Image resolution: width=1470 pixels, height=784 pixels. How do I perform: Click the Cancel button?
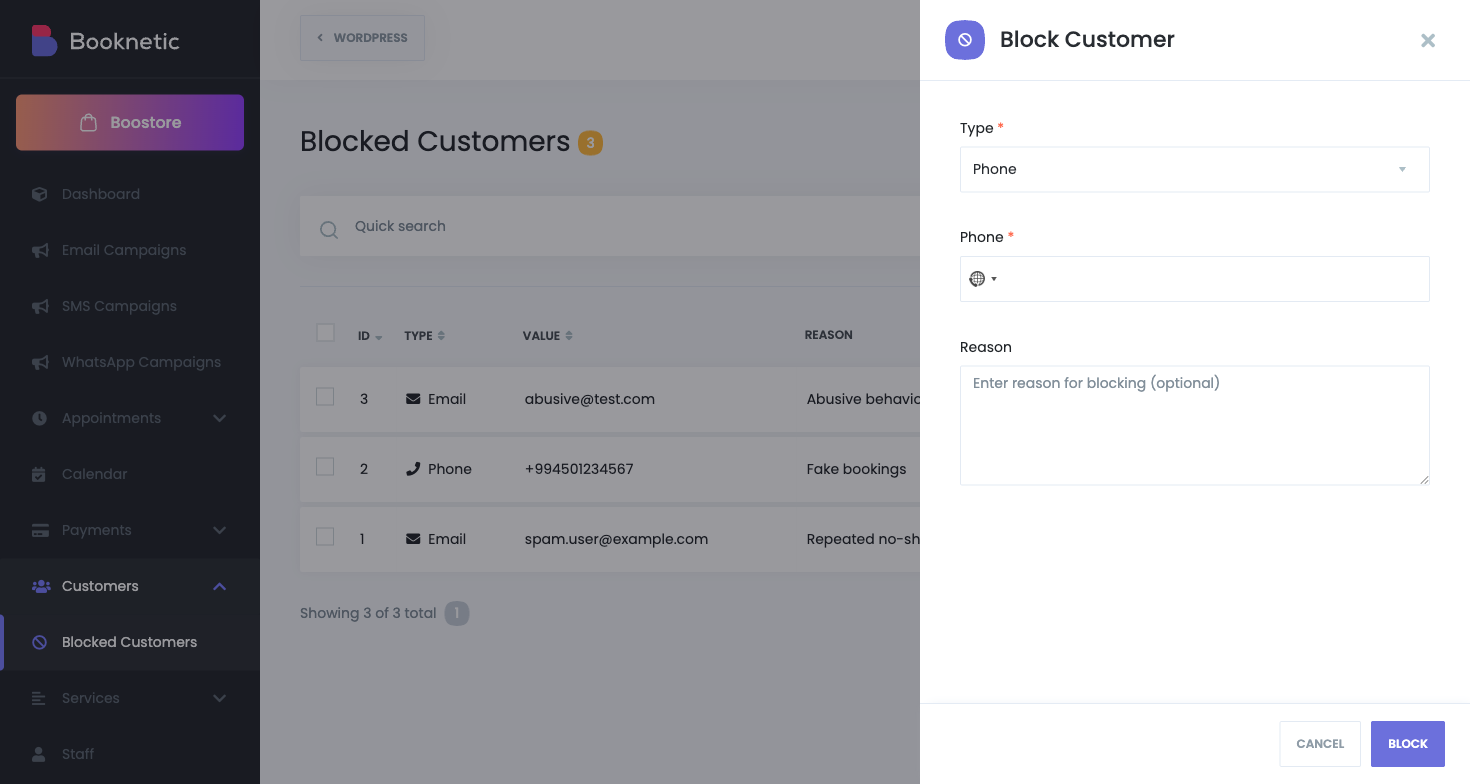1319,744
